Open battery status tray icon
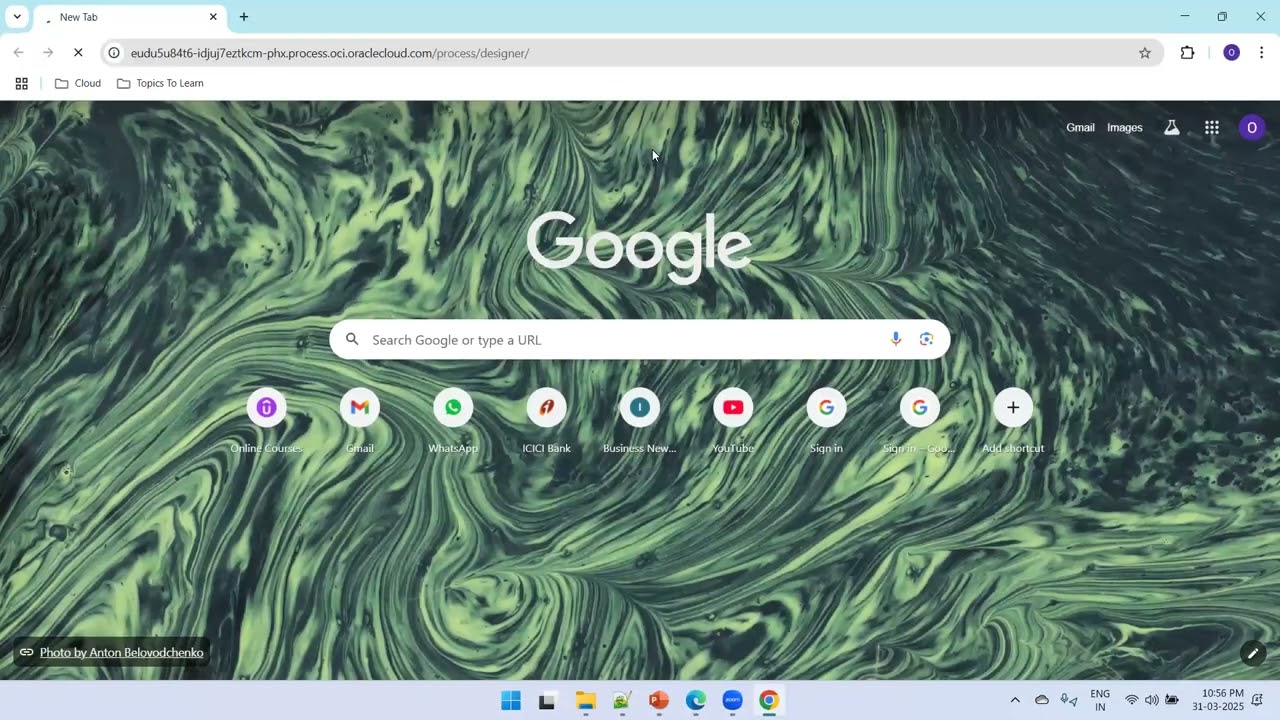This screenshot has width=1280, height=720. [1172, 700]
